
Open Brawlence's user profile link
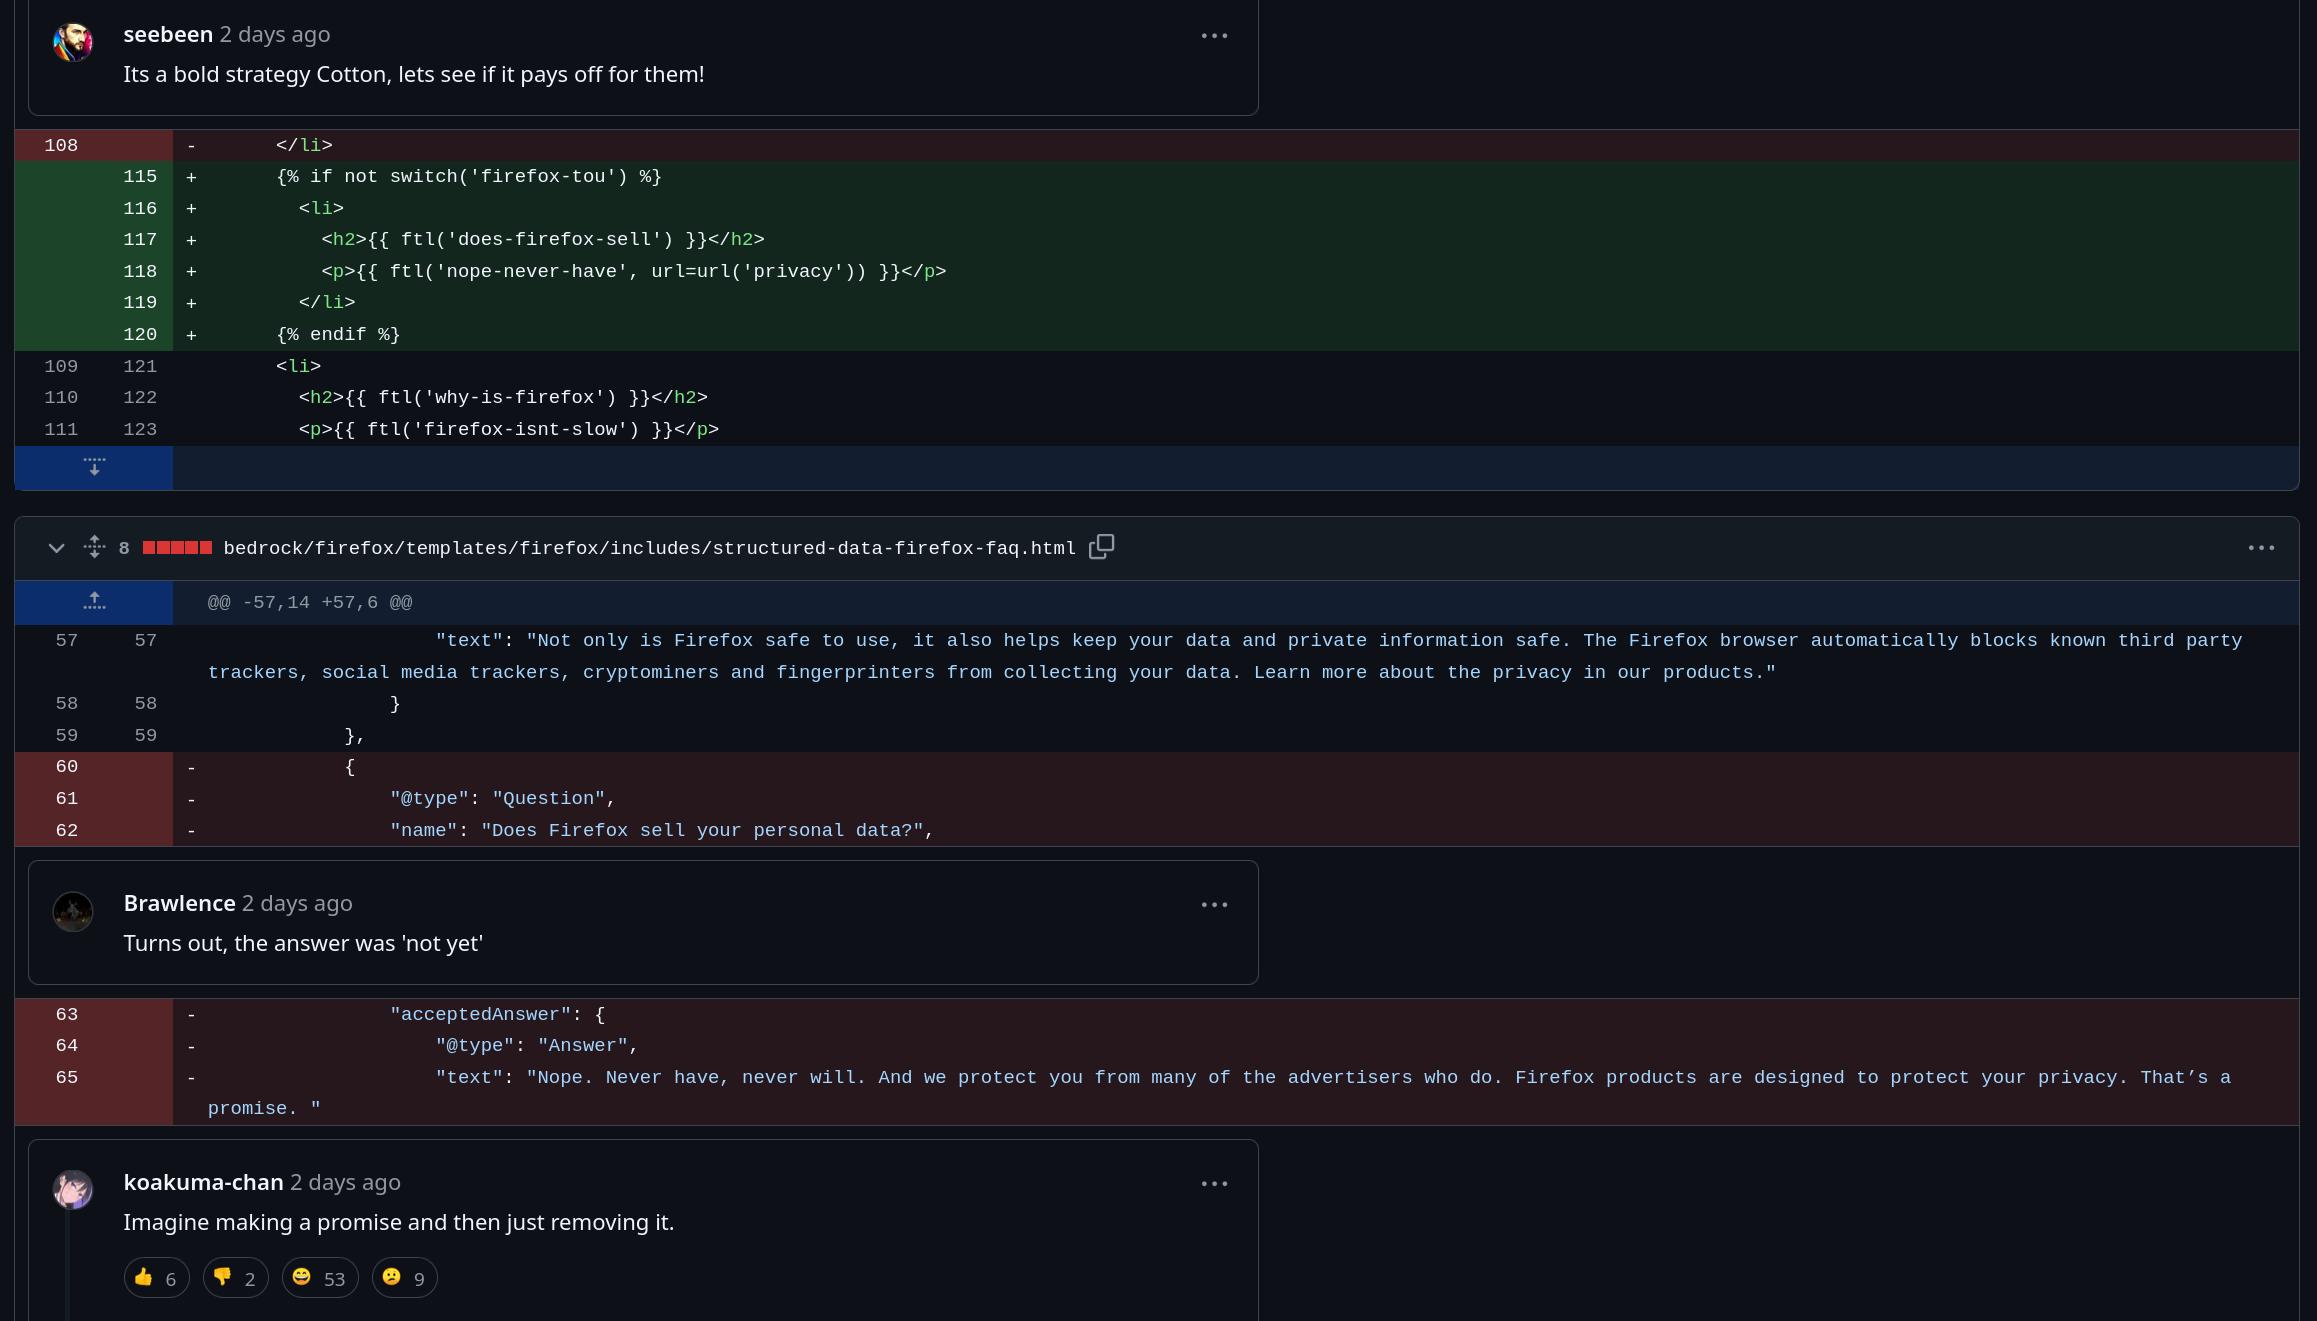point(179,903)
